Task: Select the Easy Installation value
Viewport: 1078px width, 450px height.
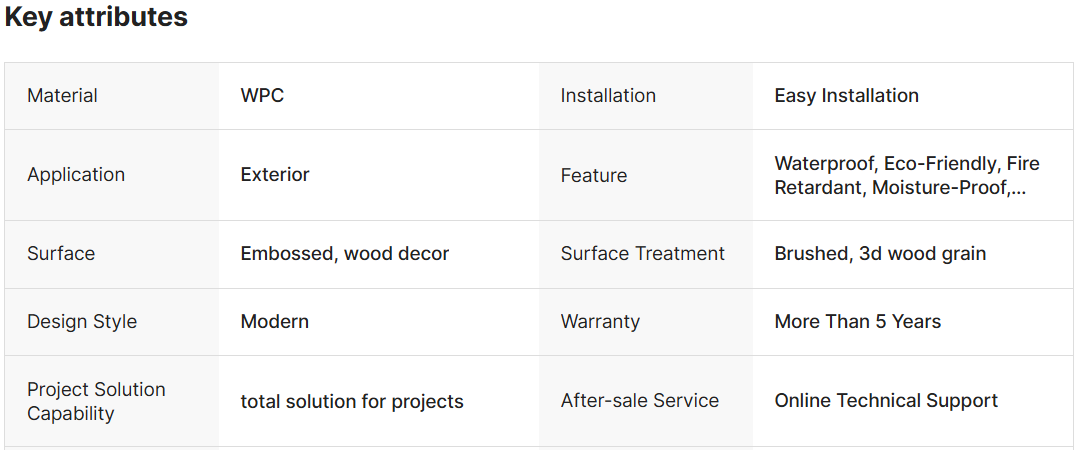Action: [x=846, y=96]
